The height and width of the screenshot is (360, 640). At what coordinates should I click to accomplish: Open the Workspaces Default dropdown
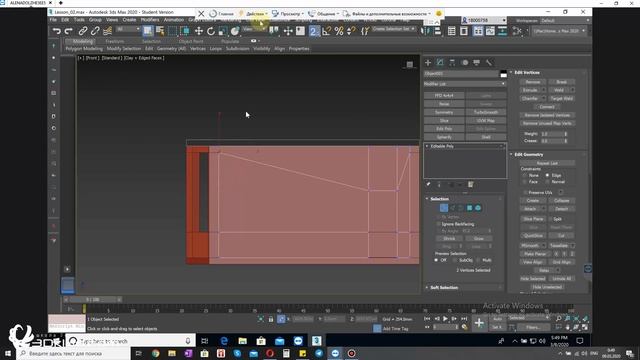click(564, 20)
